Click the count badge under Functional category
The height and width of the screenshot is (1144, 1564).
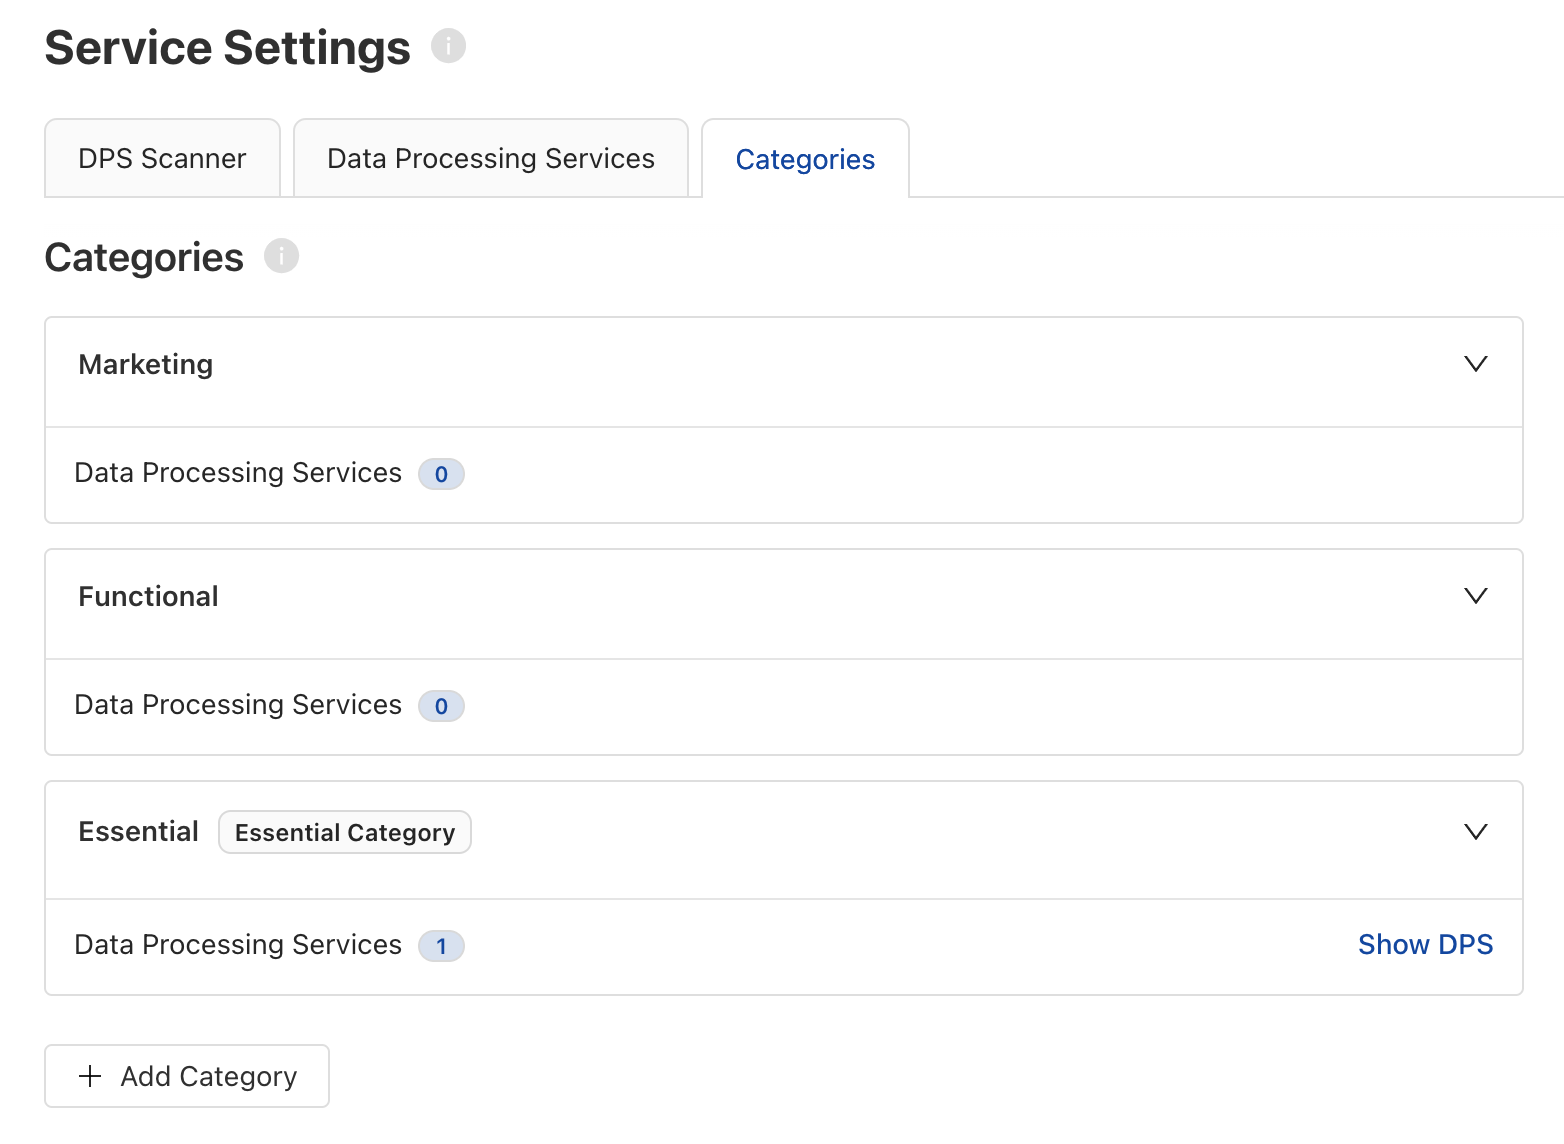(x=440, y=706)
